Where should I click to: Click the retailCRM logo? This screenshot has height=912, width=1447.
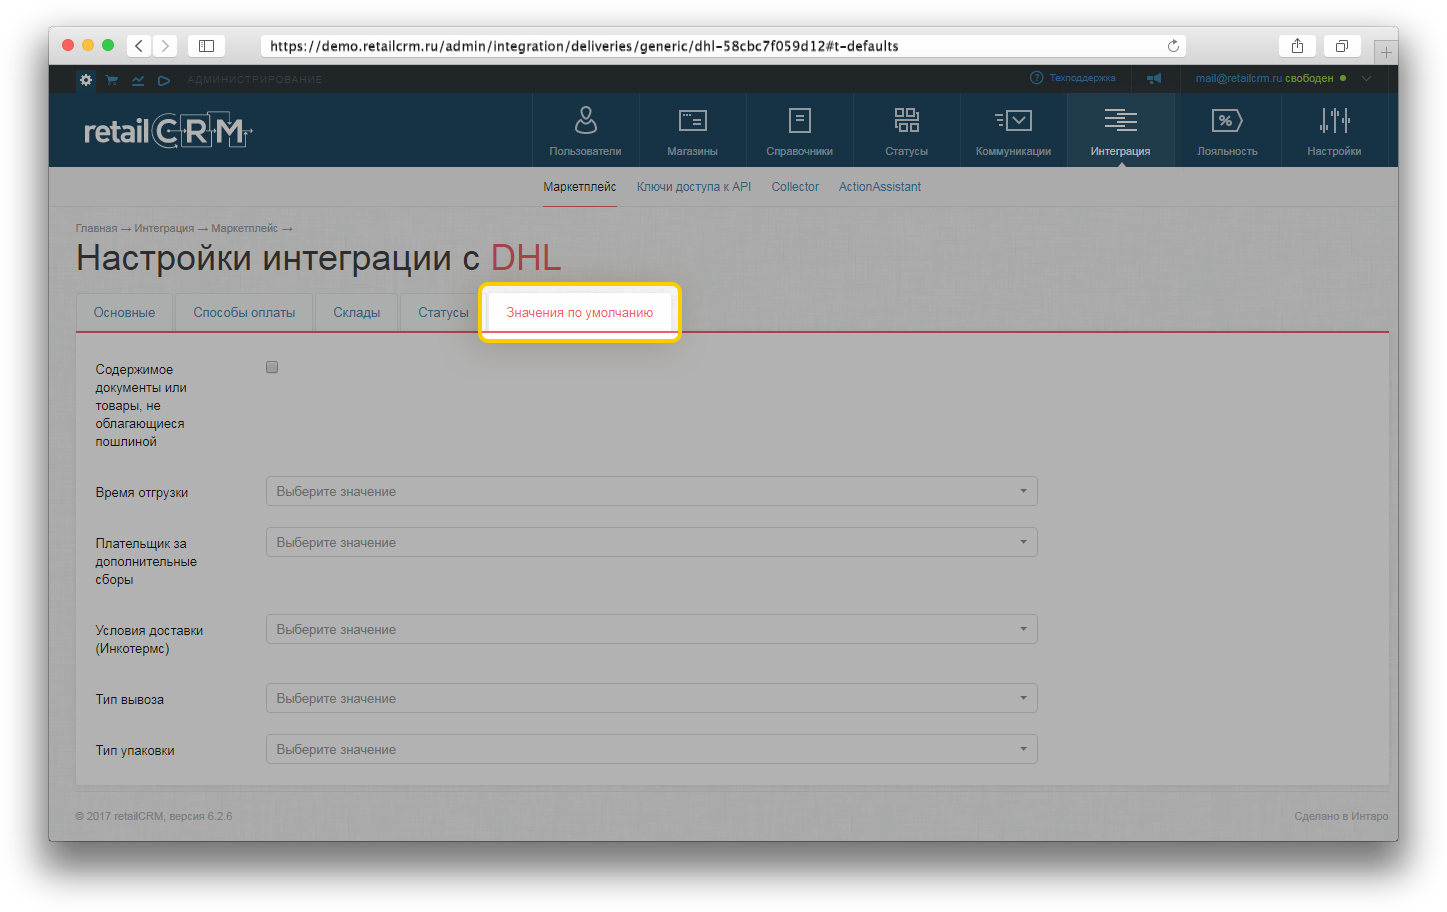click(x=168, y=131)
